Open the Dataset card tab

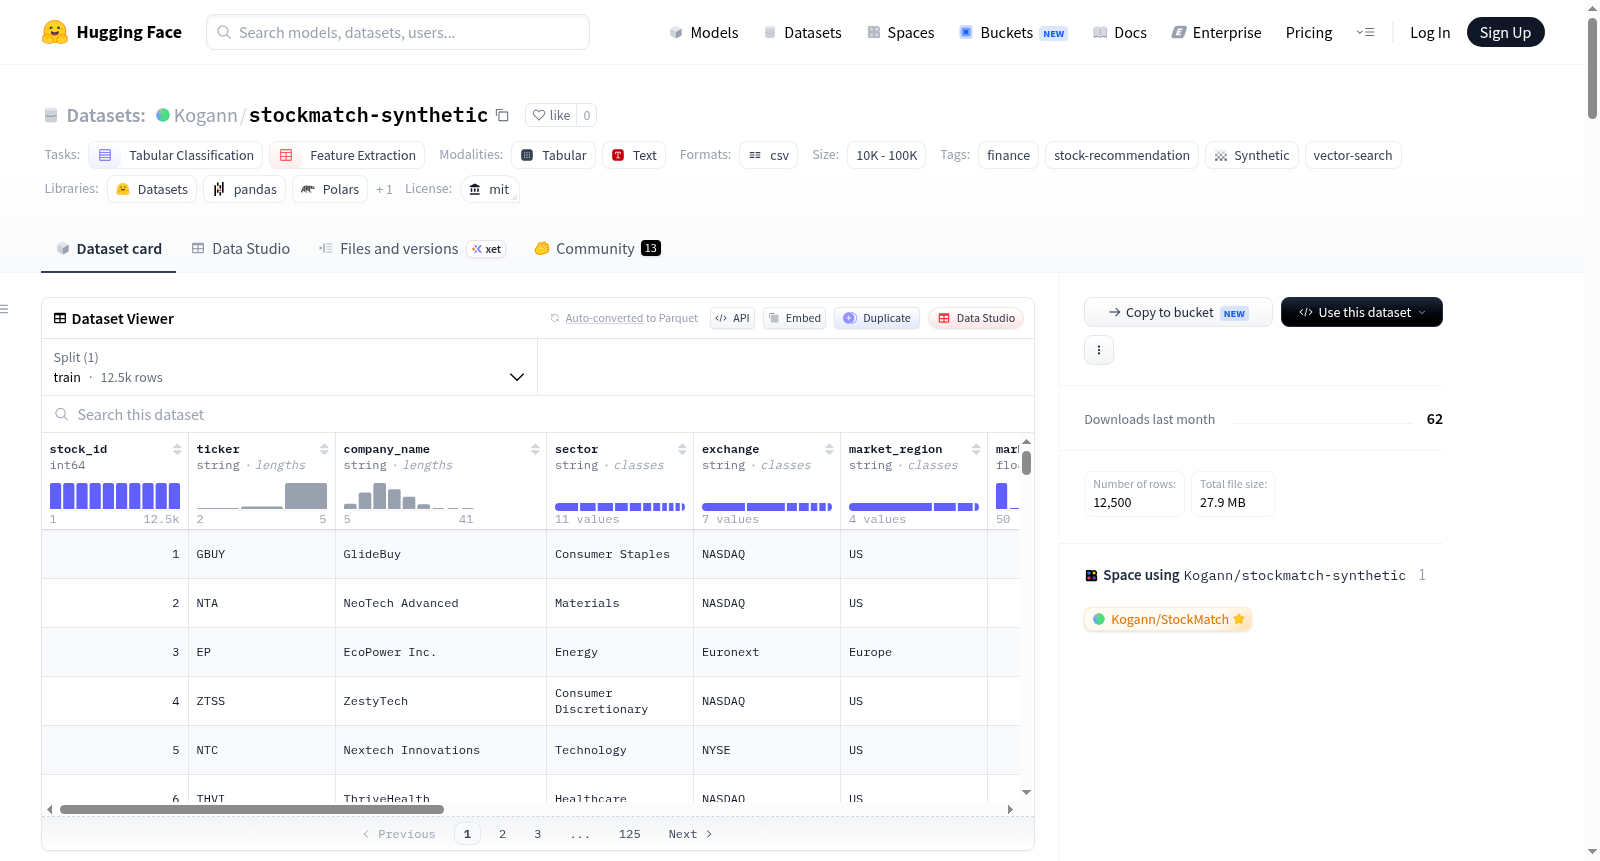(x=109, y=249)
